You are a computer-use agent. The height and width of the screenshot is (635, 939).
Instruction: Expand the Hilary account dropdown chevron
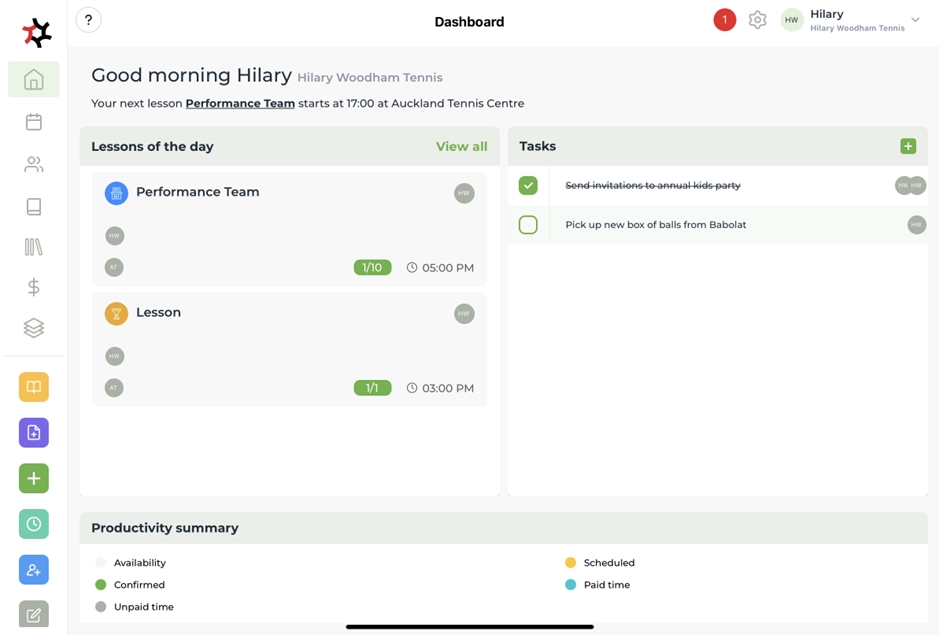[x=915, y=20]
